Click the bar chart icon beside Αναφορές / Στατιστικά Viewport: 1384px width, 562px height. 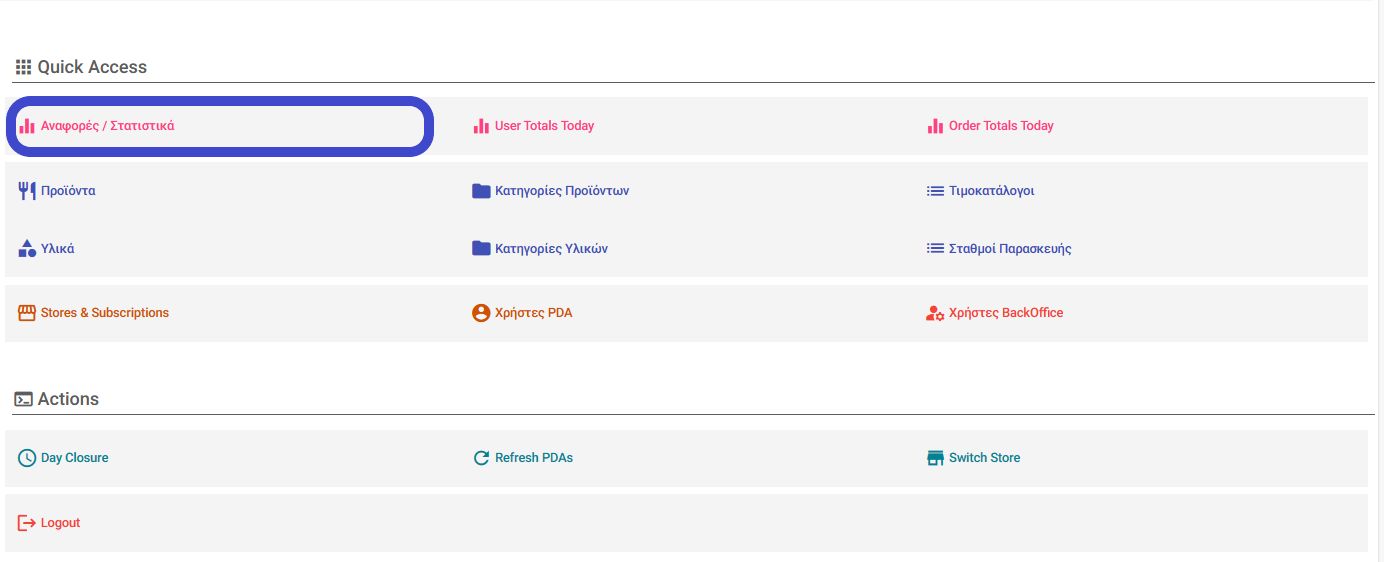(27, 126)
